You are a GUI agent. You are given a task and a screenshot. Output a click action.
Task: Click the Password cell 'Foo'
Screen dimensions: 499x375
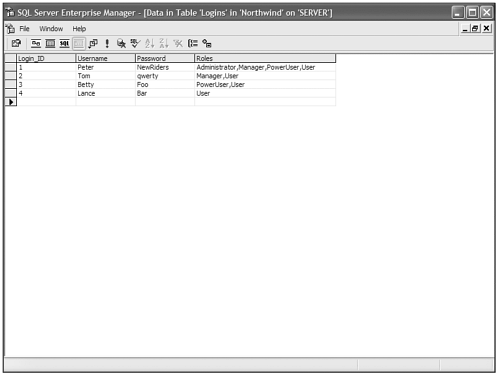(165, 84)
